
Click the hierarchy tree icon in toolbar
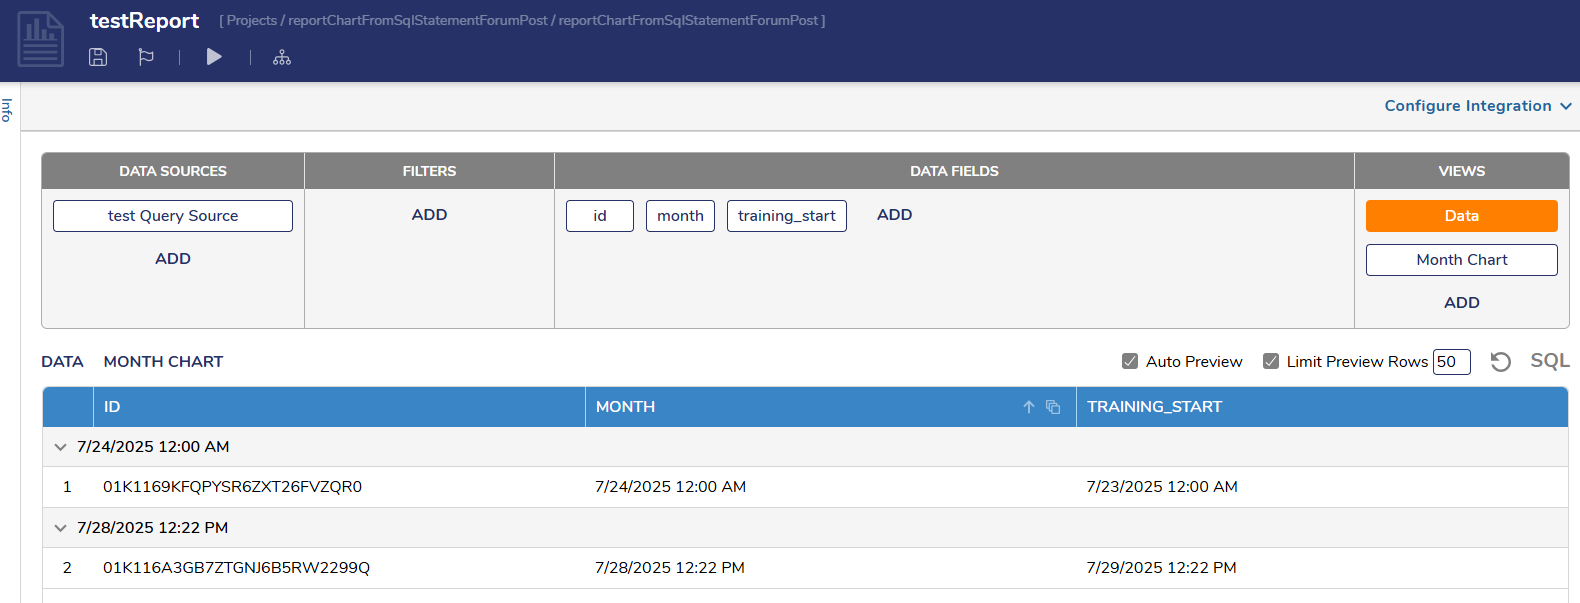click(282, 57)
